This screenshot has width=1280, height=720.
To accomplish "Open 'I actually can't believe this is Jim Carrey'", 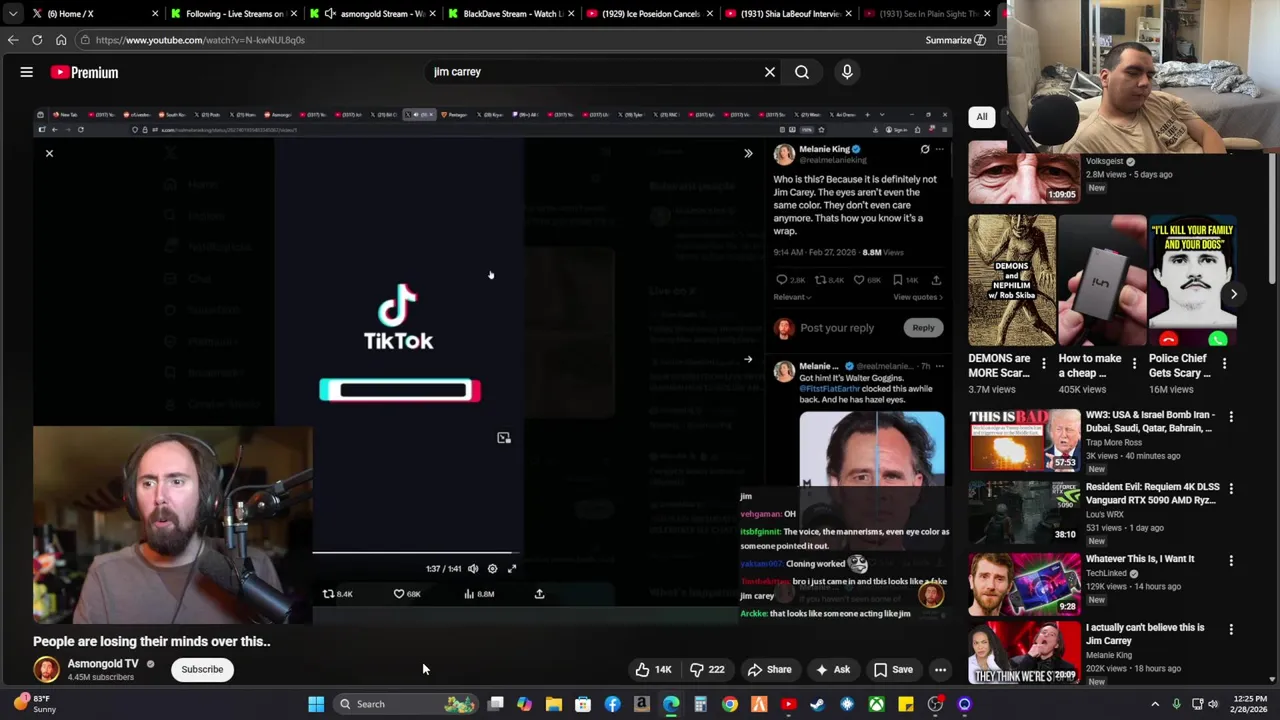I will 1145,634.
